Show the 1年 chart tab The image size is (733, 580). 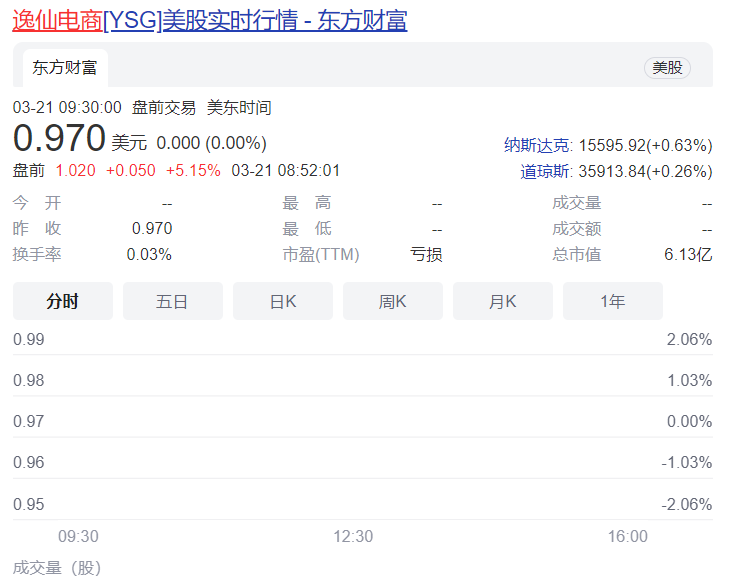613,301
